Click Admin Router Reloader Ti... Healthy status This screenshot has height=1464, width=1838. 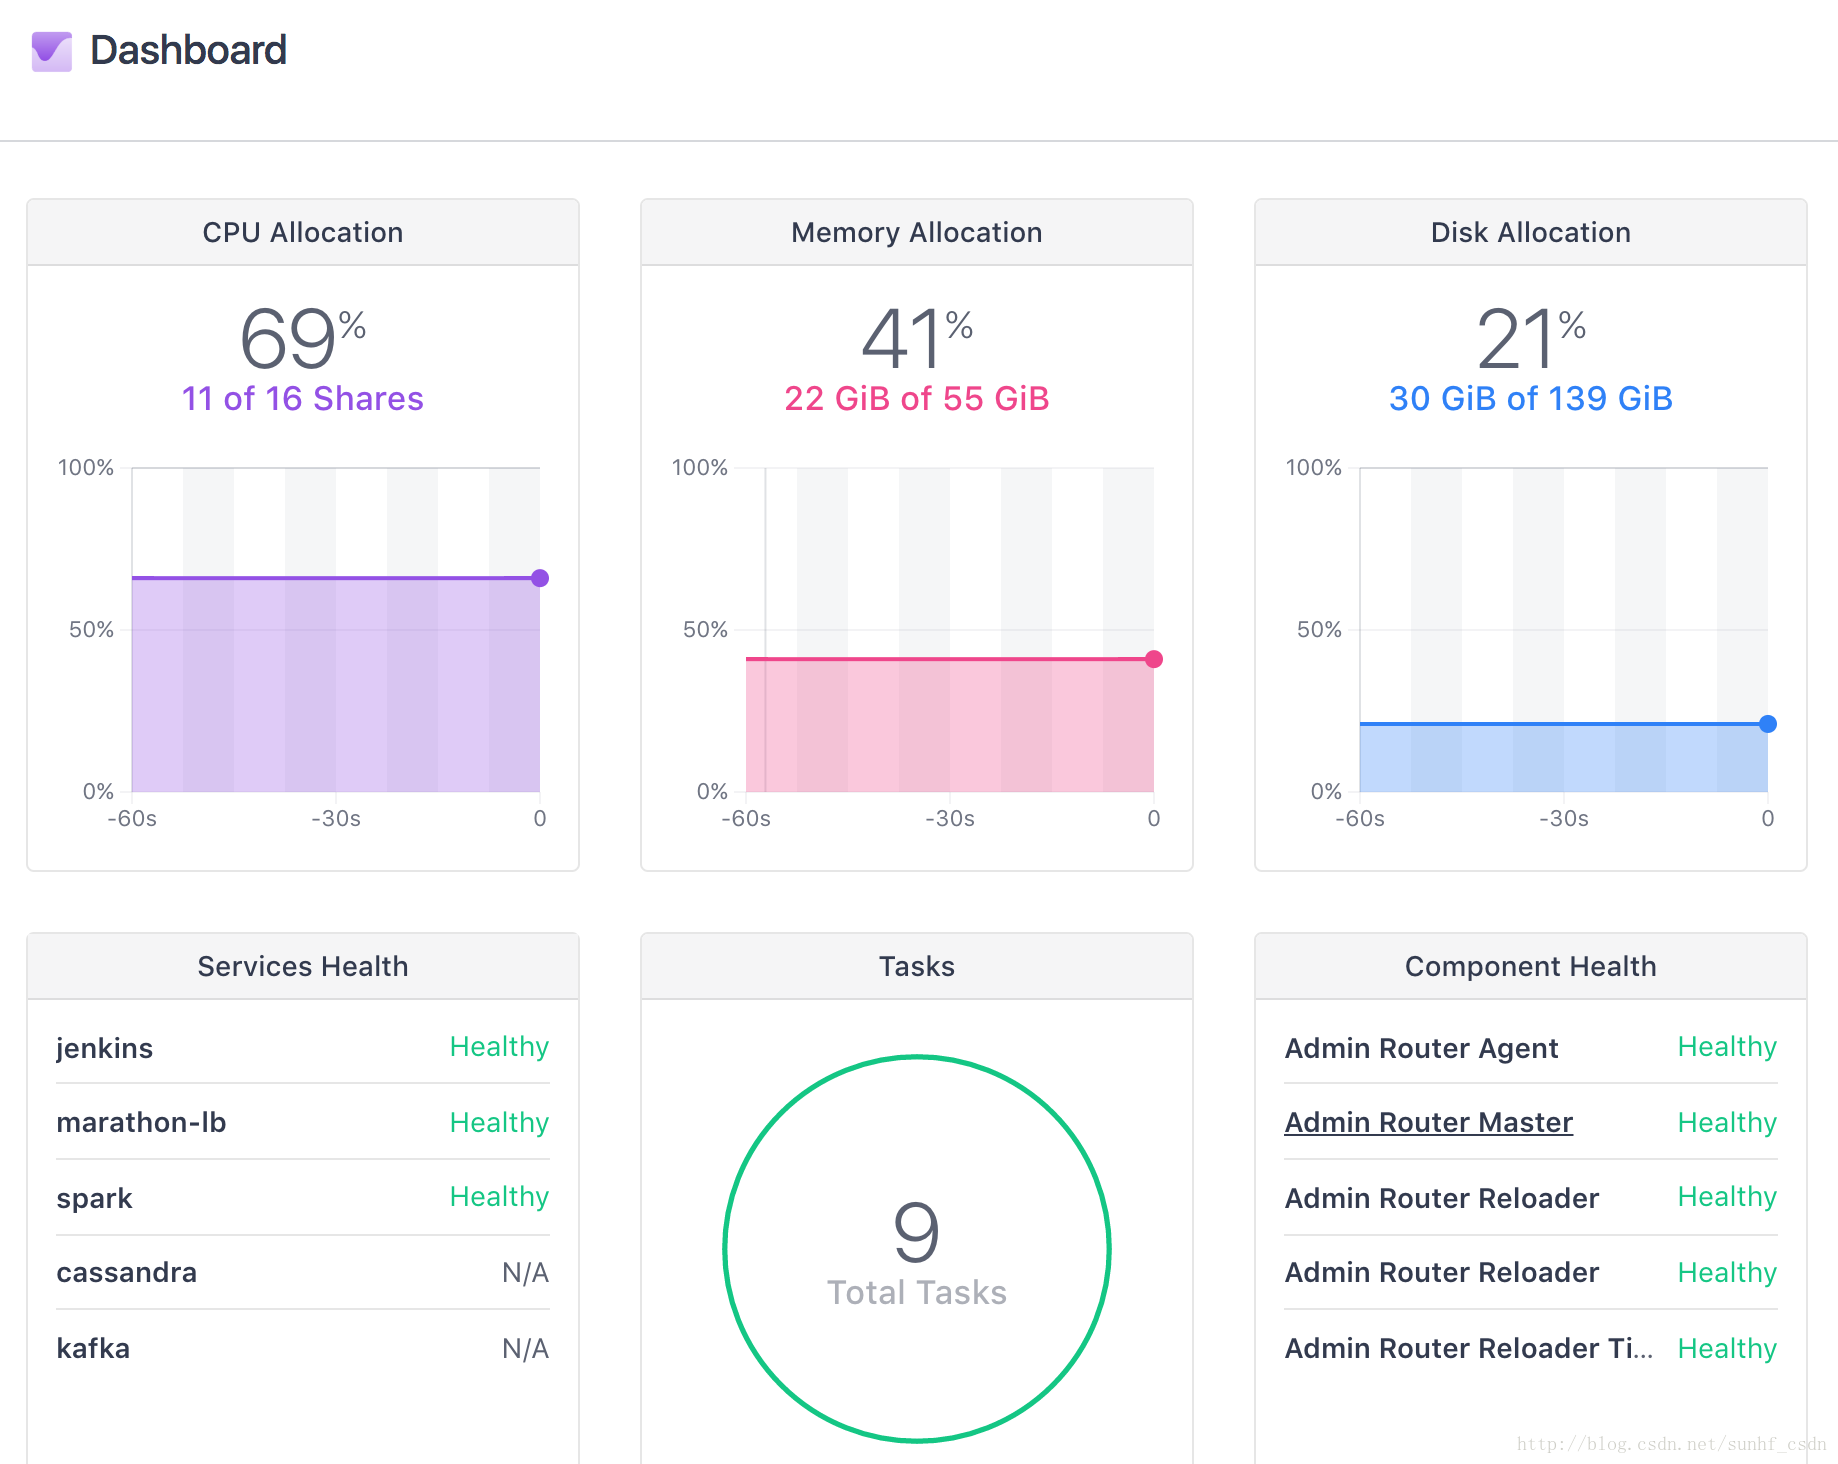click(x=1727, y=1348)
